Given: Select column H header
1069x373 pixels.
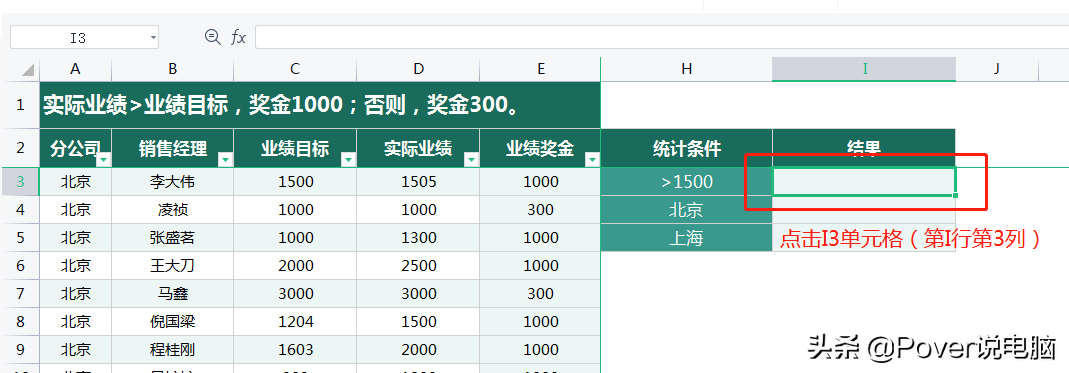Looking at the screenshot, I should point(687,69).
